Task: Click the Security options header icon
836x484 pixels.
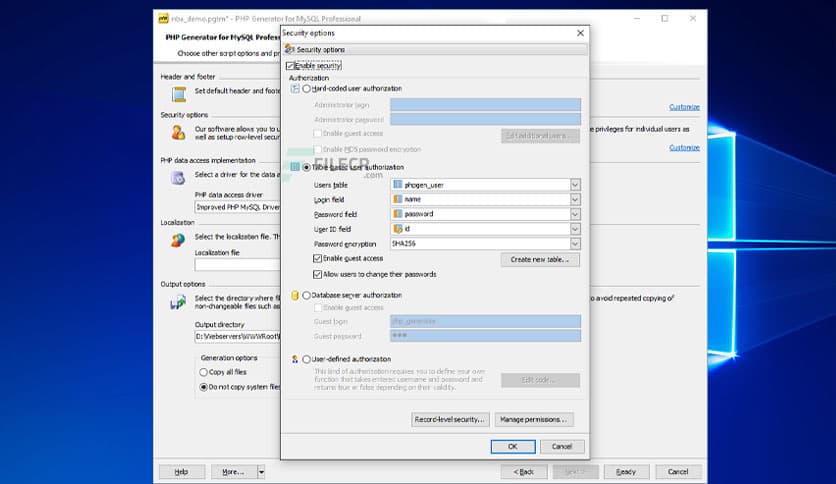Action: point(290,49)
